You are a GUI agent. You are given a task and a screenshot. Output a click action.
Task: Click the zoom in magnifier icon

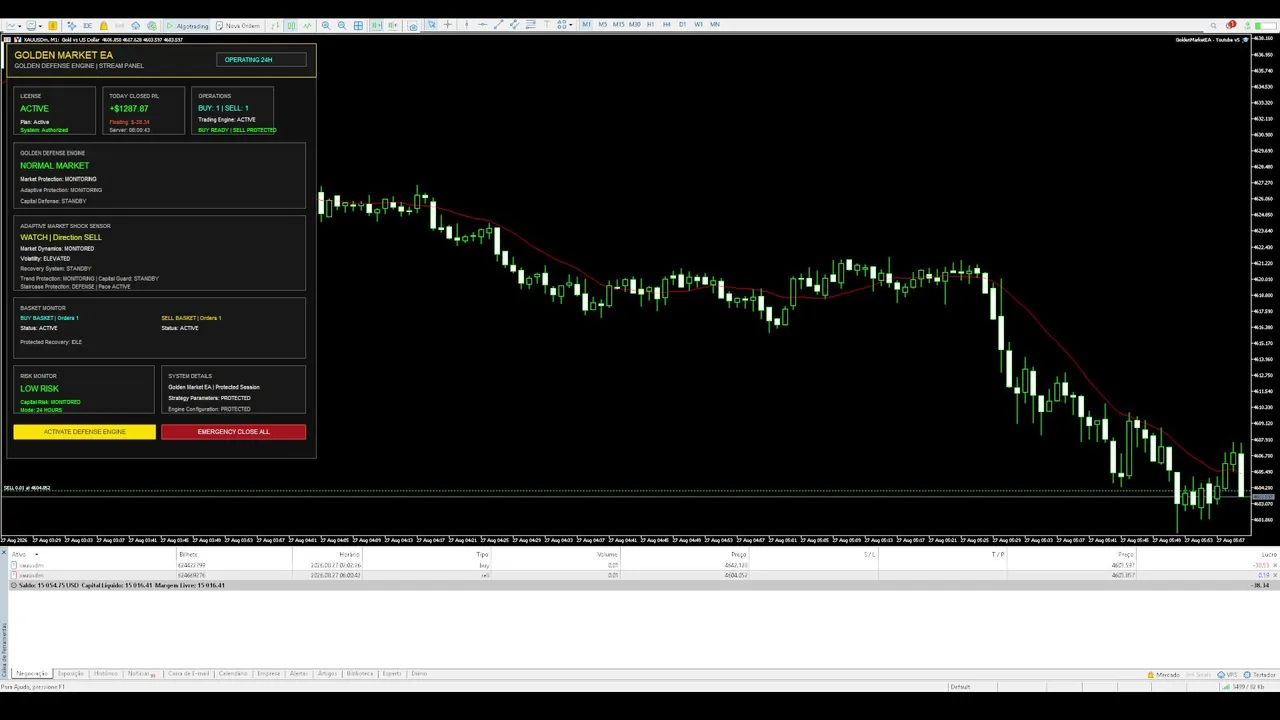pyautogui.click(x=326, y=26)
